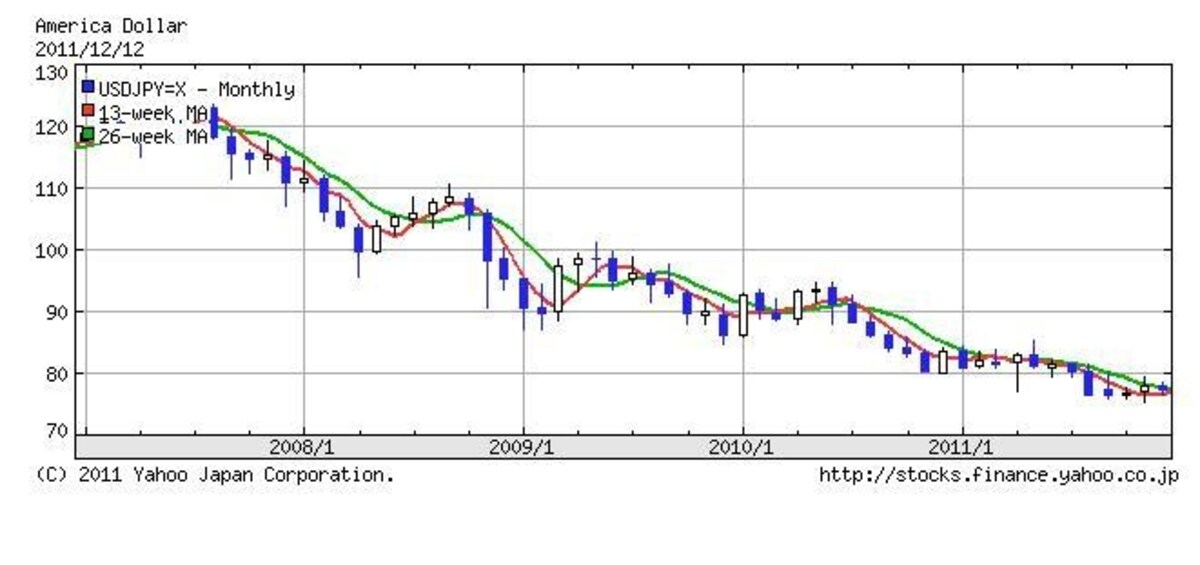
Task: Click the 90 y-axis value
Action: [x=56, y=312]
